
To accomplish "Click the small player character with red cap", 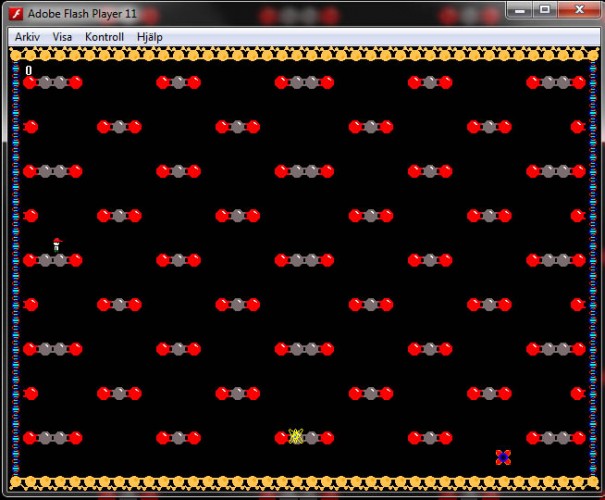I will point(57,245).
